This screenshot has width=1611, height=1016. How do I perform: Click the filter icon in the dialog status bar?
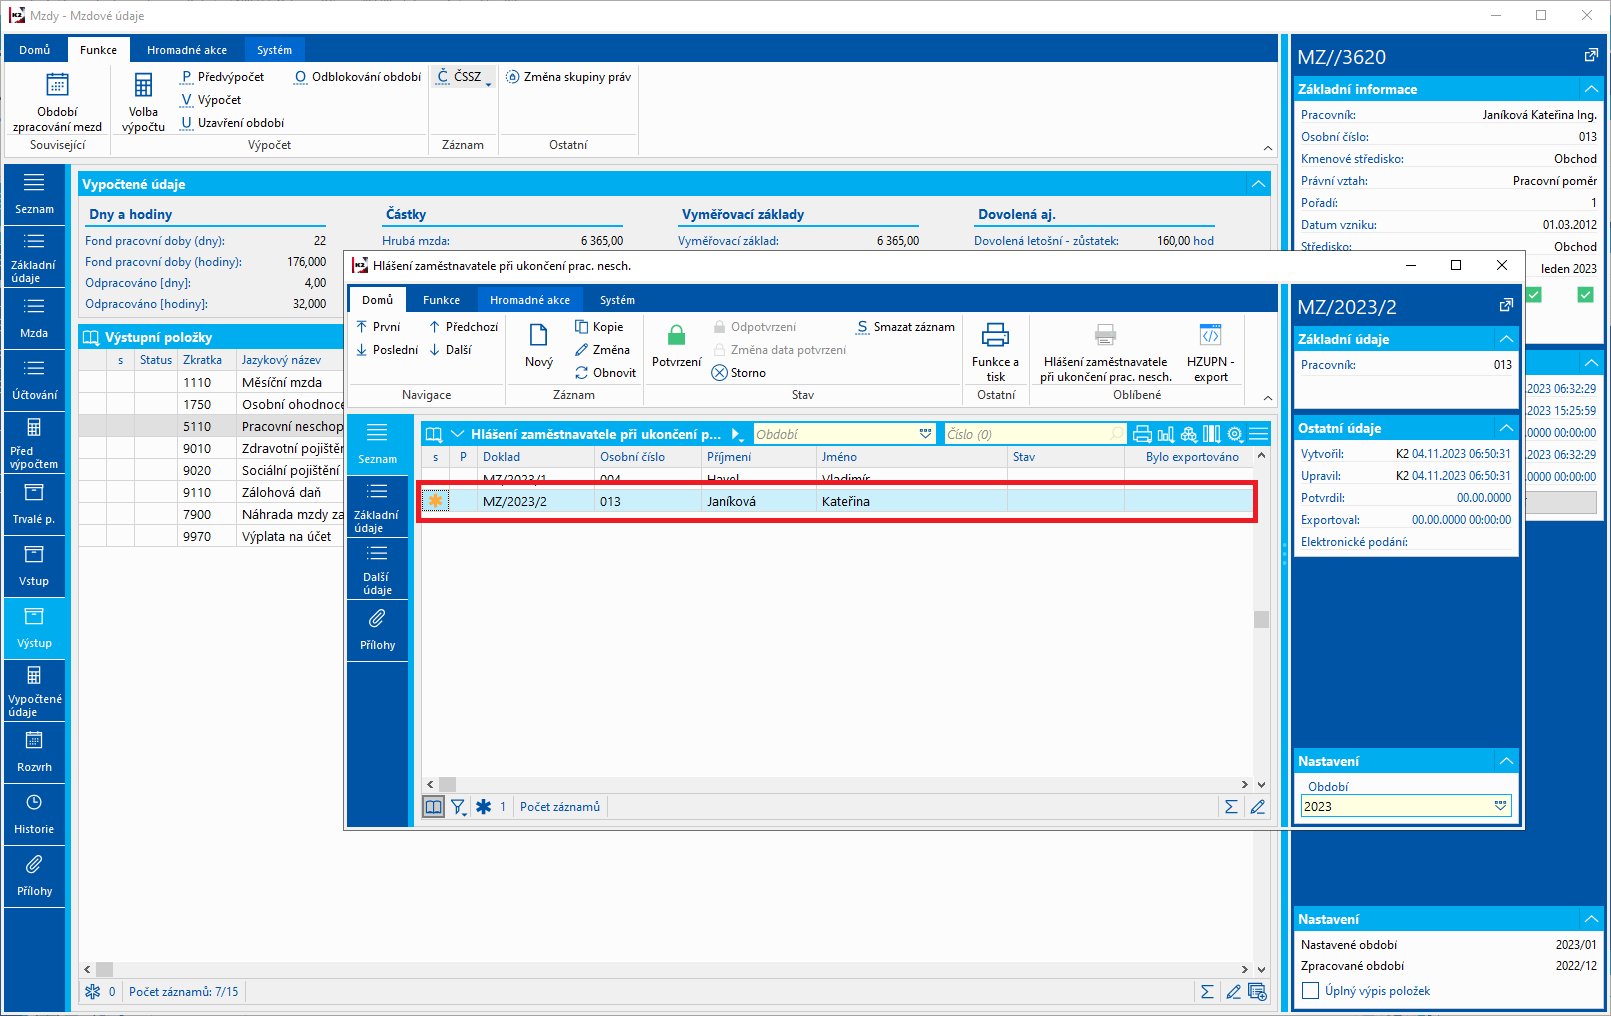[x=458, y=807]
